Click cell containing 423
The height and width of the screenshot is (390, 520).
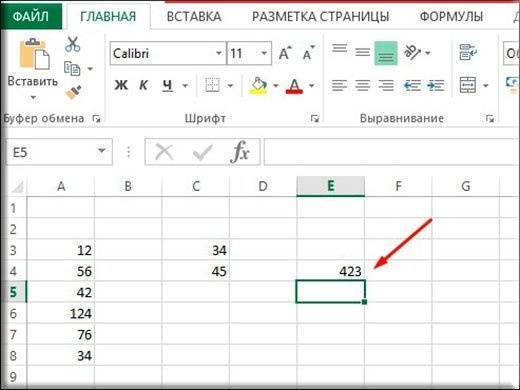pos(330,271)
